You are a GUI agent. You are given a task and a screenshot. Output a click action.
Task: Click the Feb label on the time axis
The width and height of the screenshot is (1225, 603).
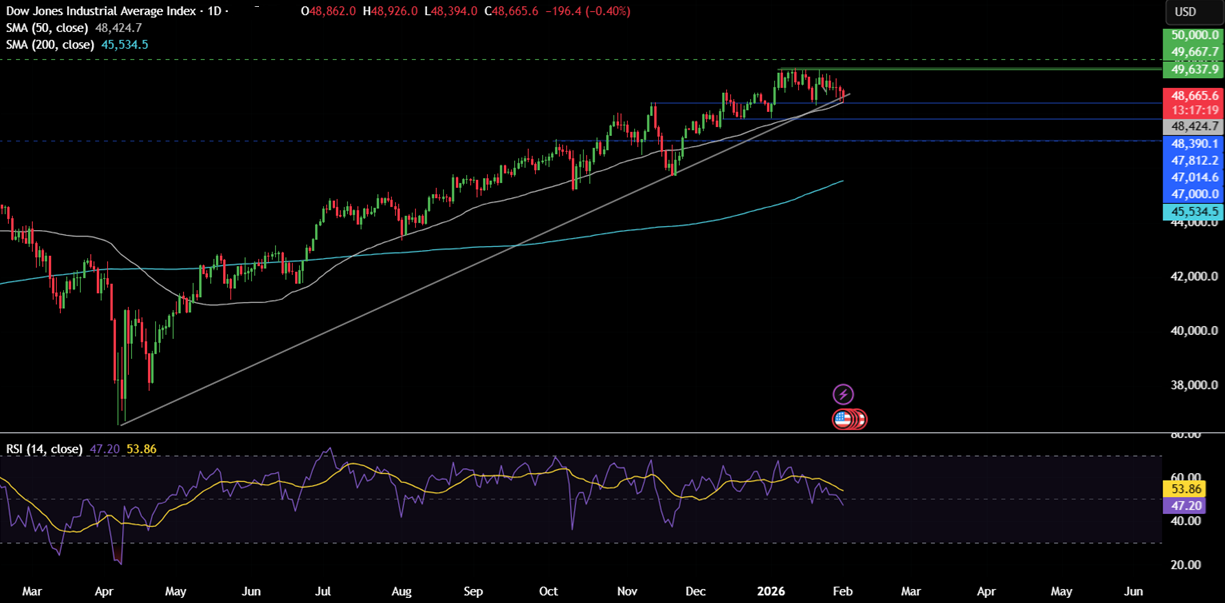pos(843,591)
